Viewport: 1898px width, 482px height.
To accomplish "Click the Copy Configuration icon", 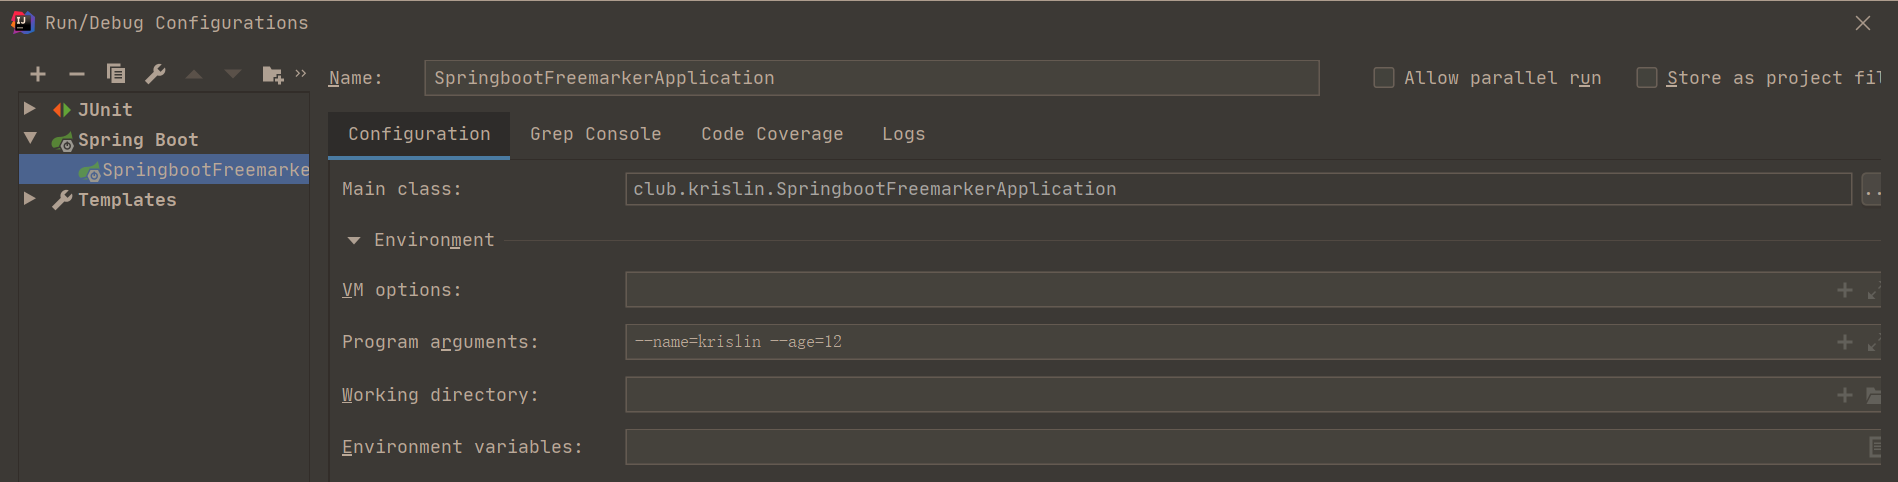I will (x=116, y=74).
